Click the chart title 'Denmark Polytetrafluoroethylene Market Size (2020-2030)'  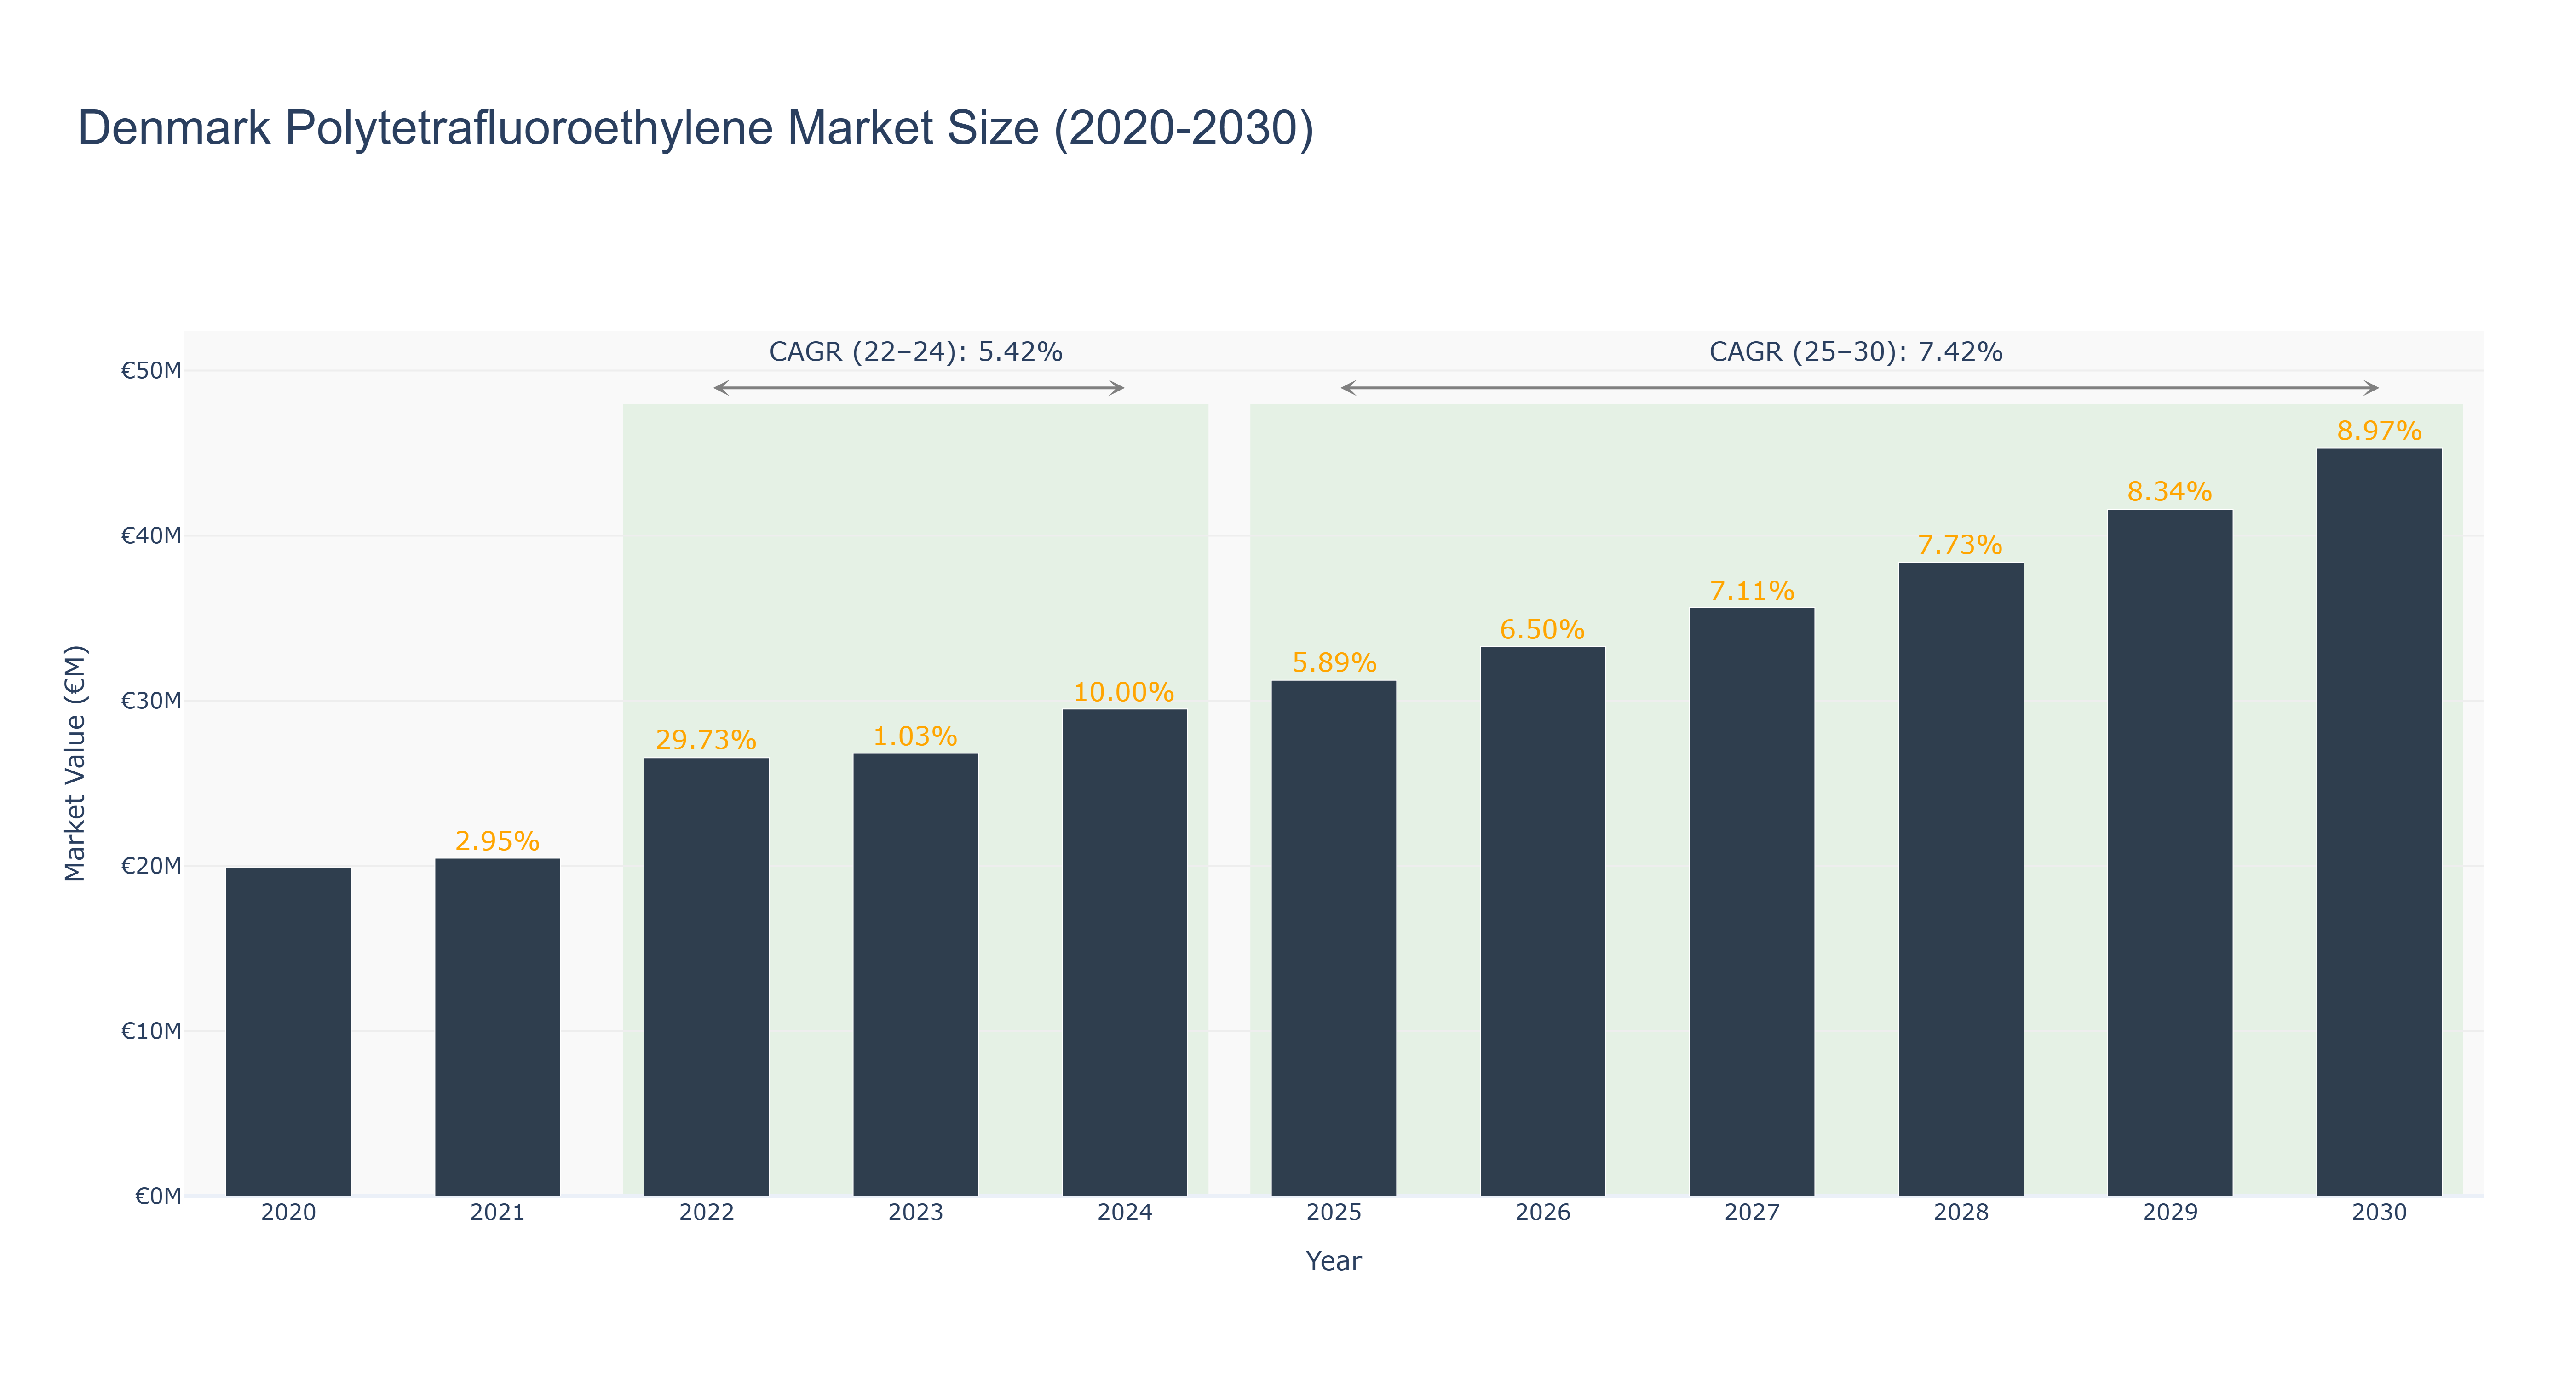click(696, 129)
